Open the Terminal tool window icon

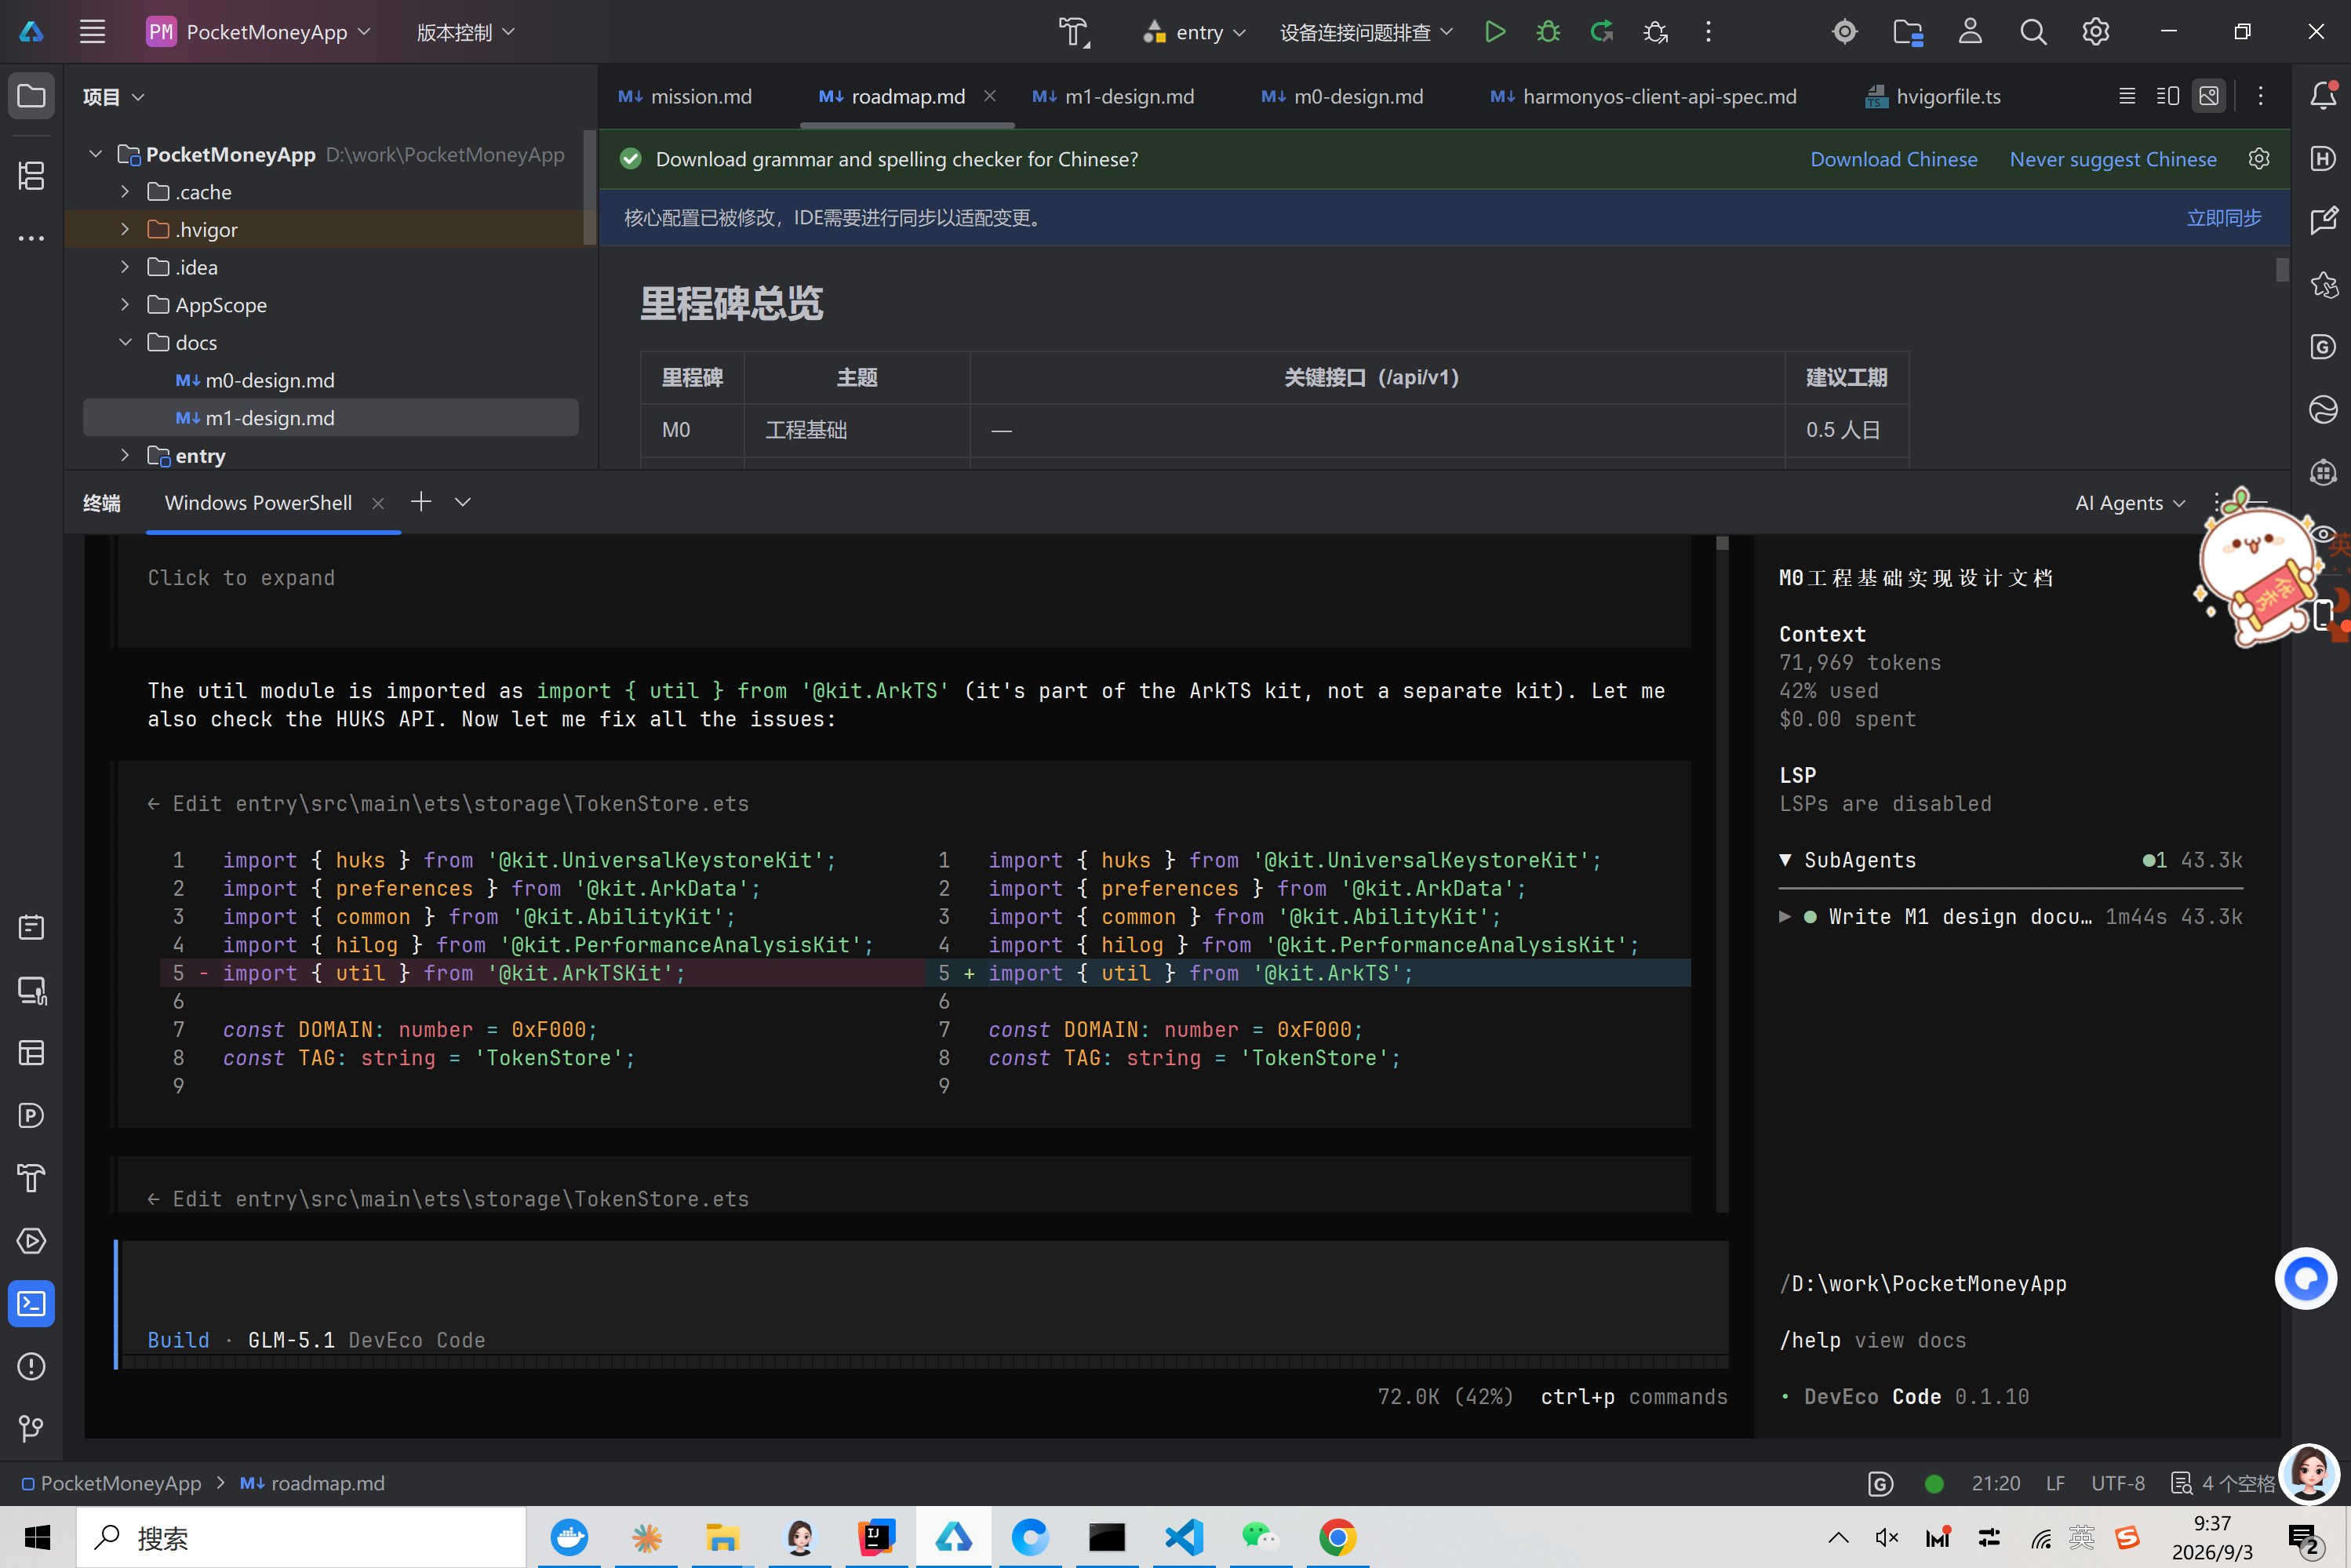[32, 1304]
